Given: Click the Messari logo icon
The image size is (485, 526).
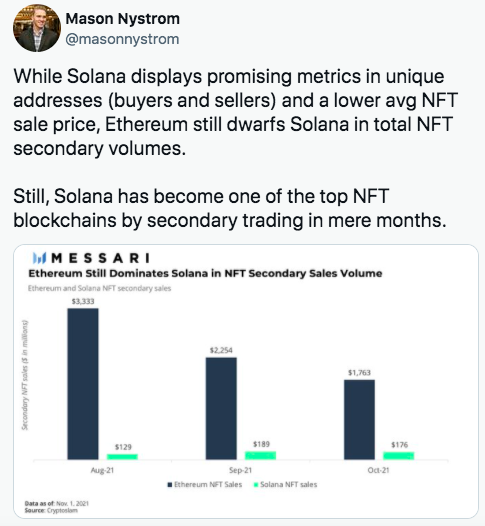Looking at the screenshot, I should pyautogui.click(x=40, y=258).
